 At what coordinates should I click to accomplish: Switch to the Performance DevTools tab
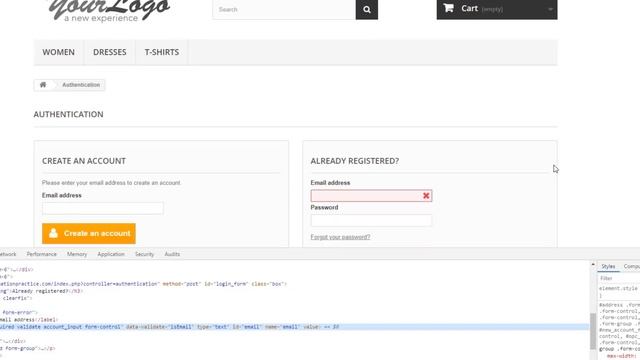click(42, 254)
